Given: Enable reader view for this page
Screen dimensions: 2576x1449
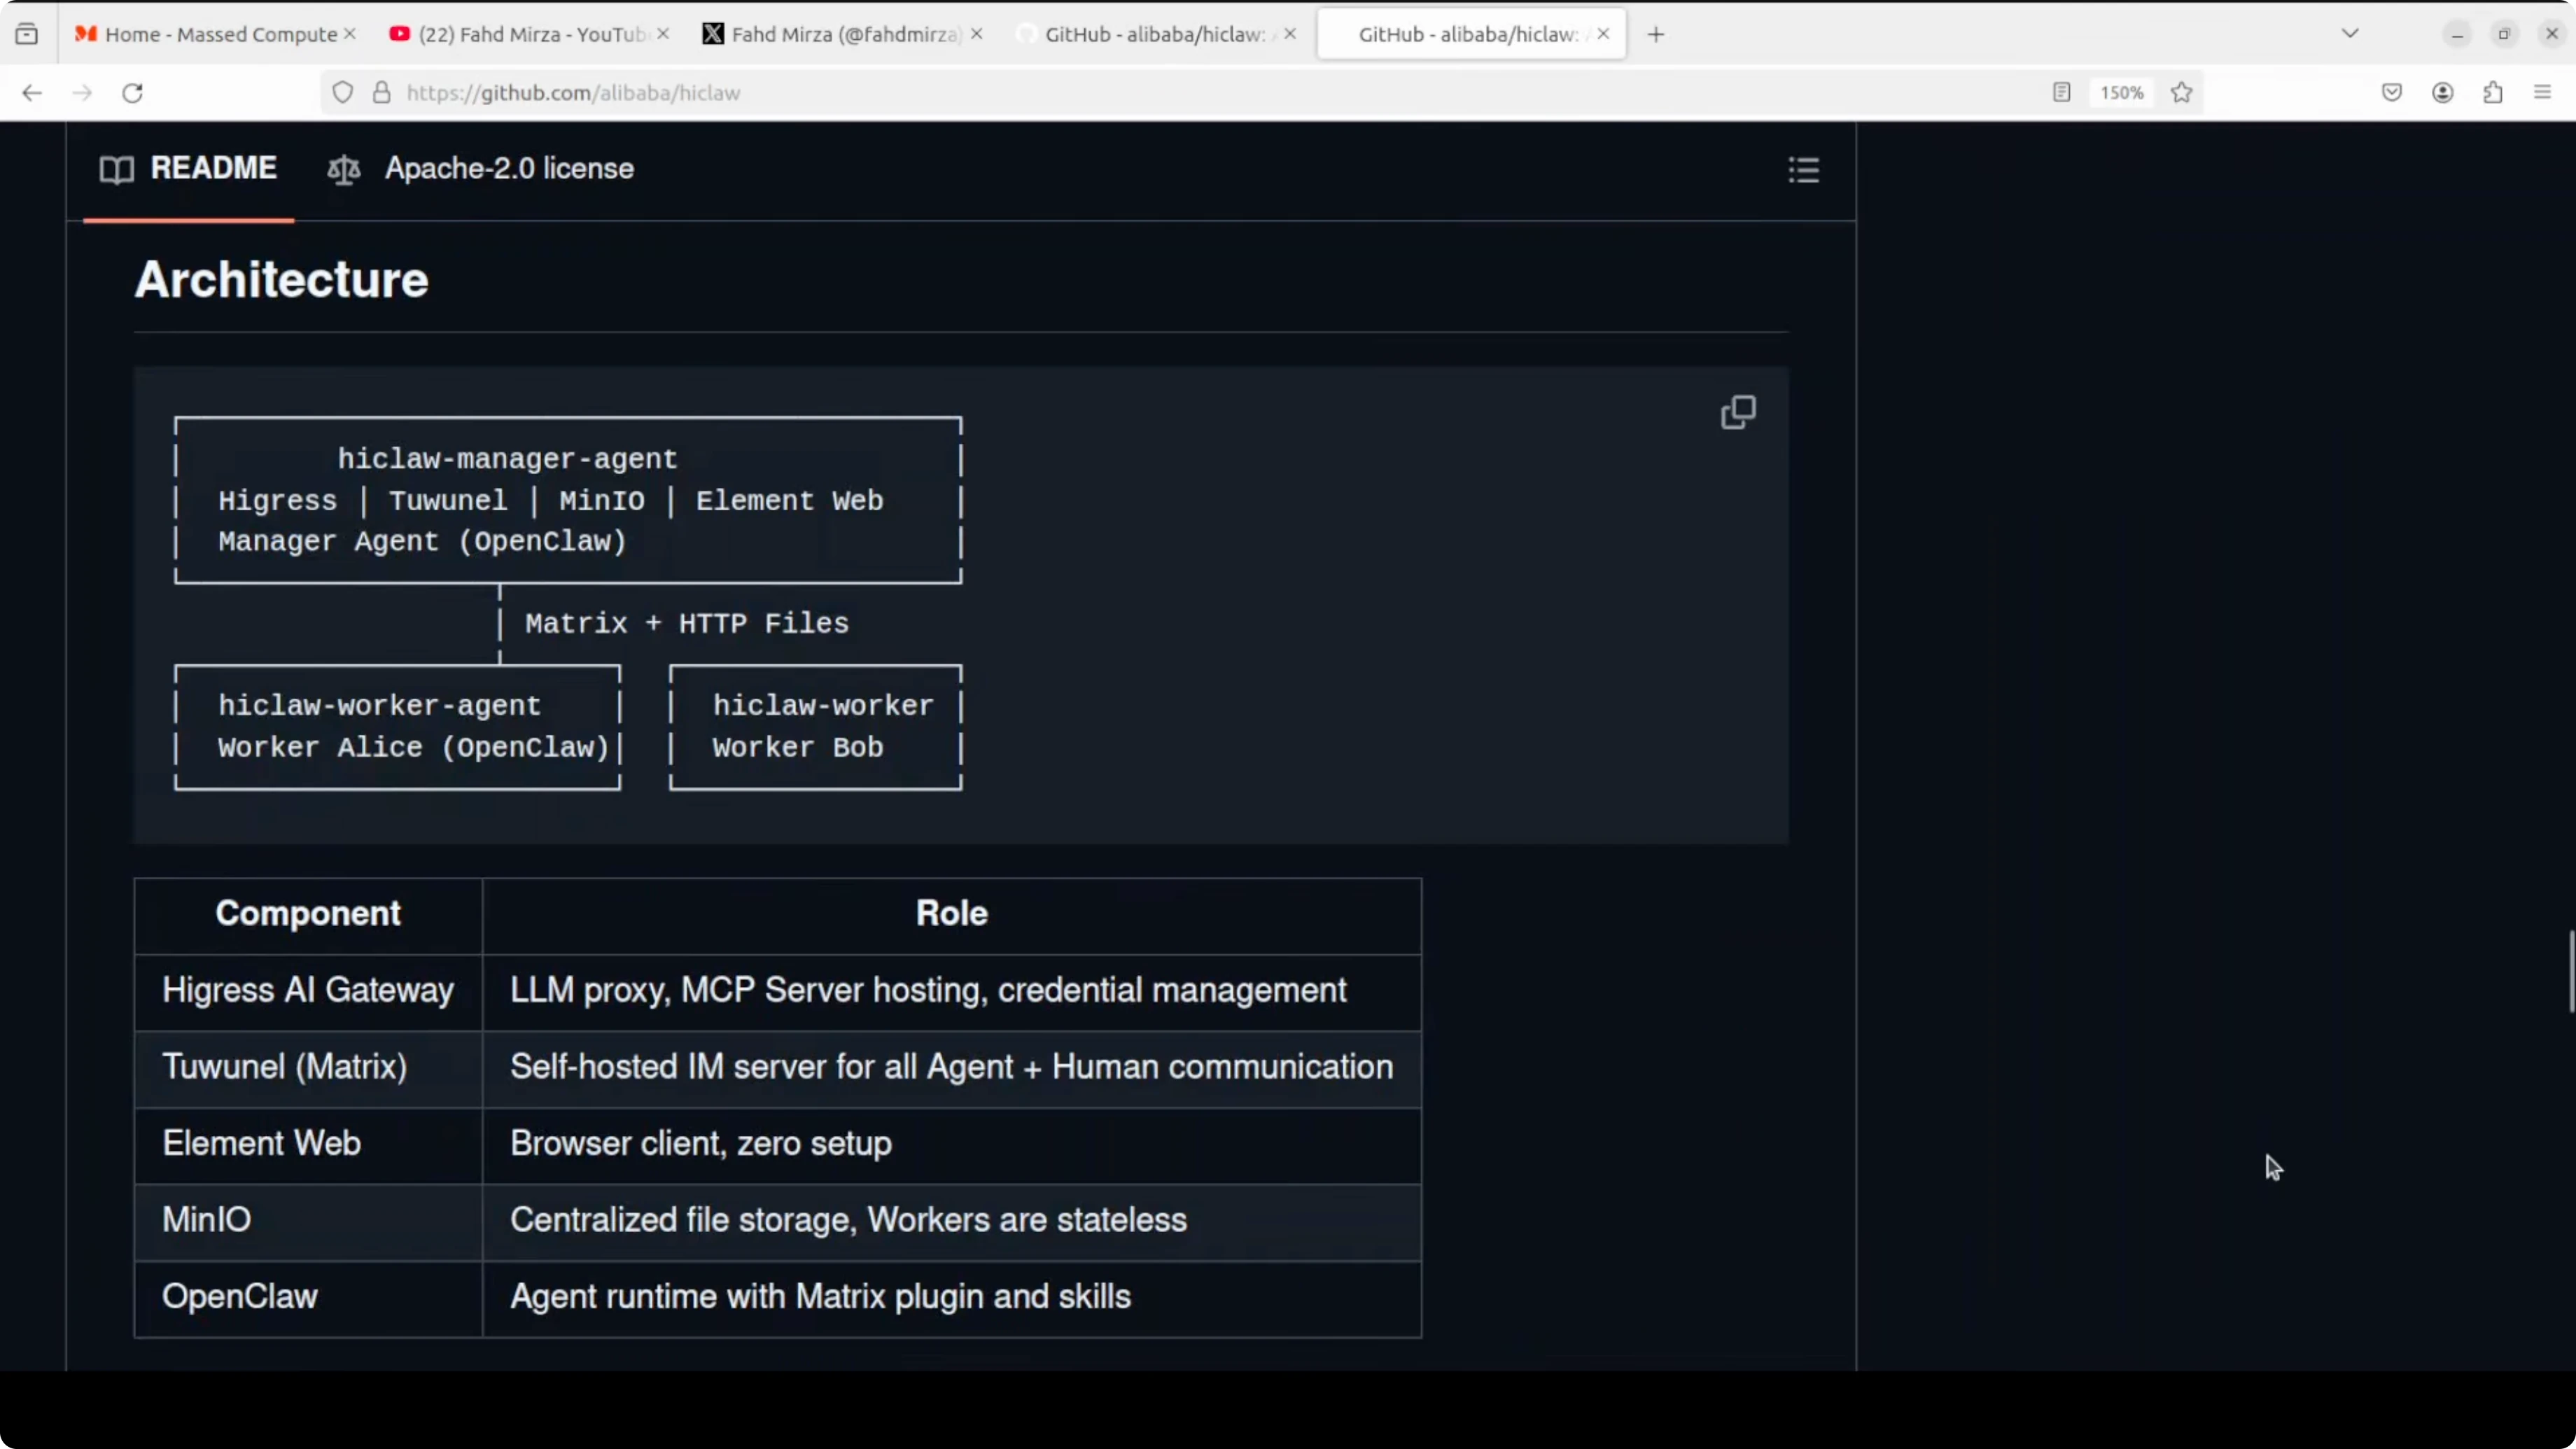Looking at the screenshot, I should click(x=2061, y=92).
